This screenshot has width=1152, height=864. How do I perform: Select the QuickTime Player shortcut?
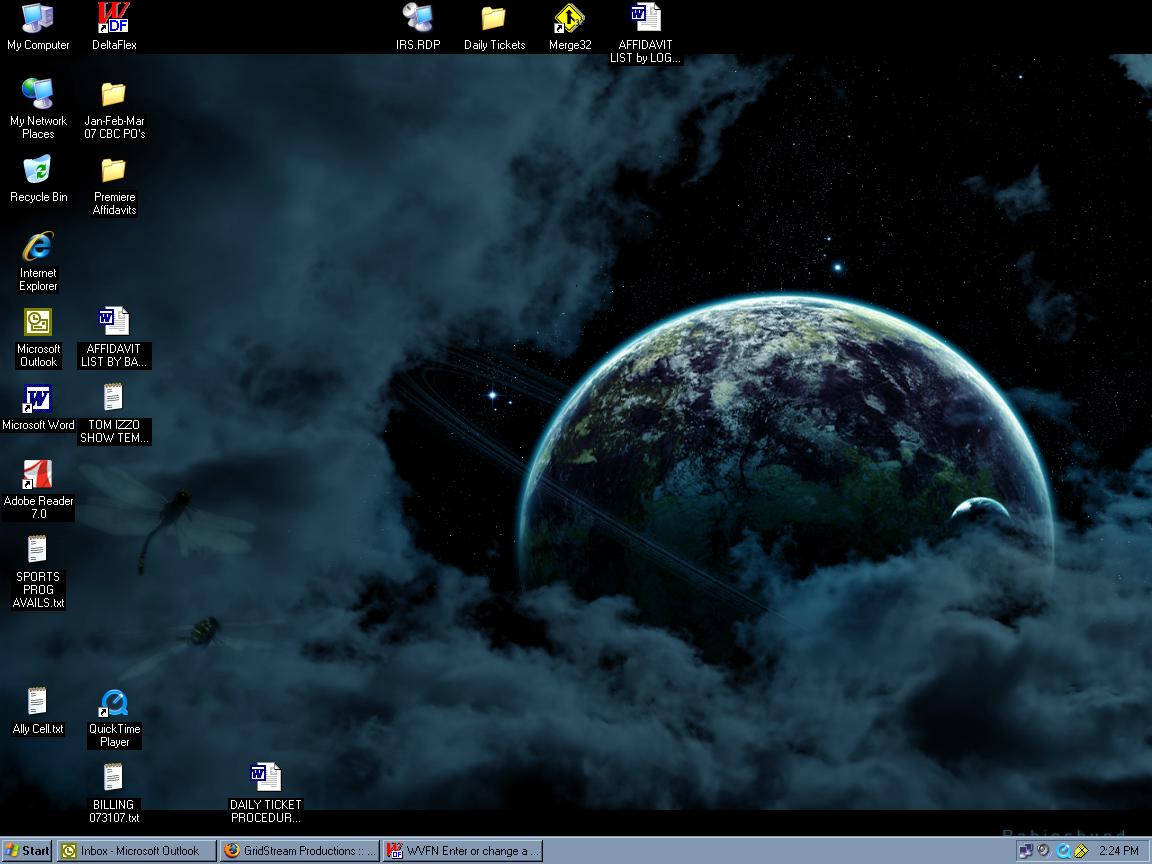[x=114, y=703]
